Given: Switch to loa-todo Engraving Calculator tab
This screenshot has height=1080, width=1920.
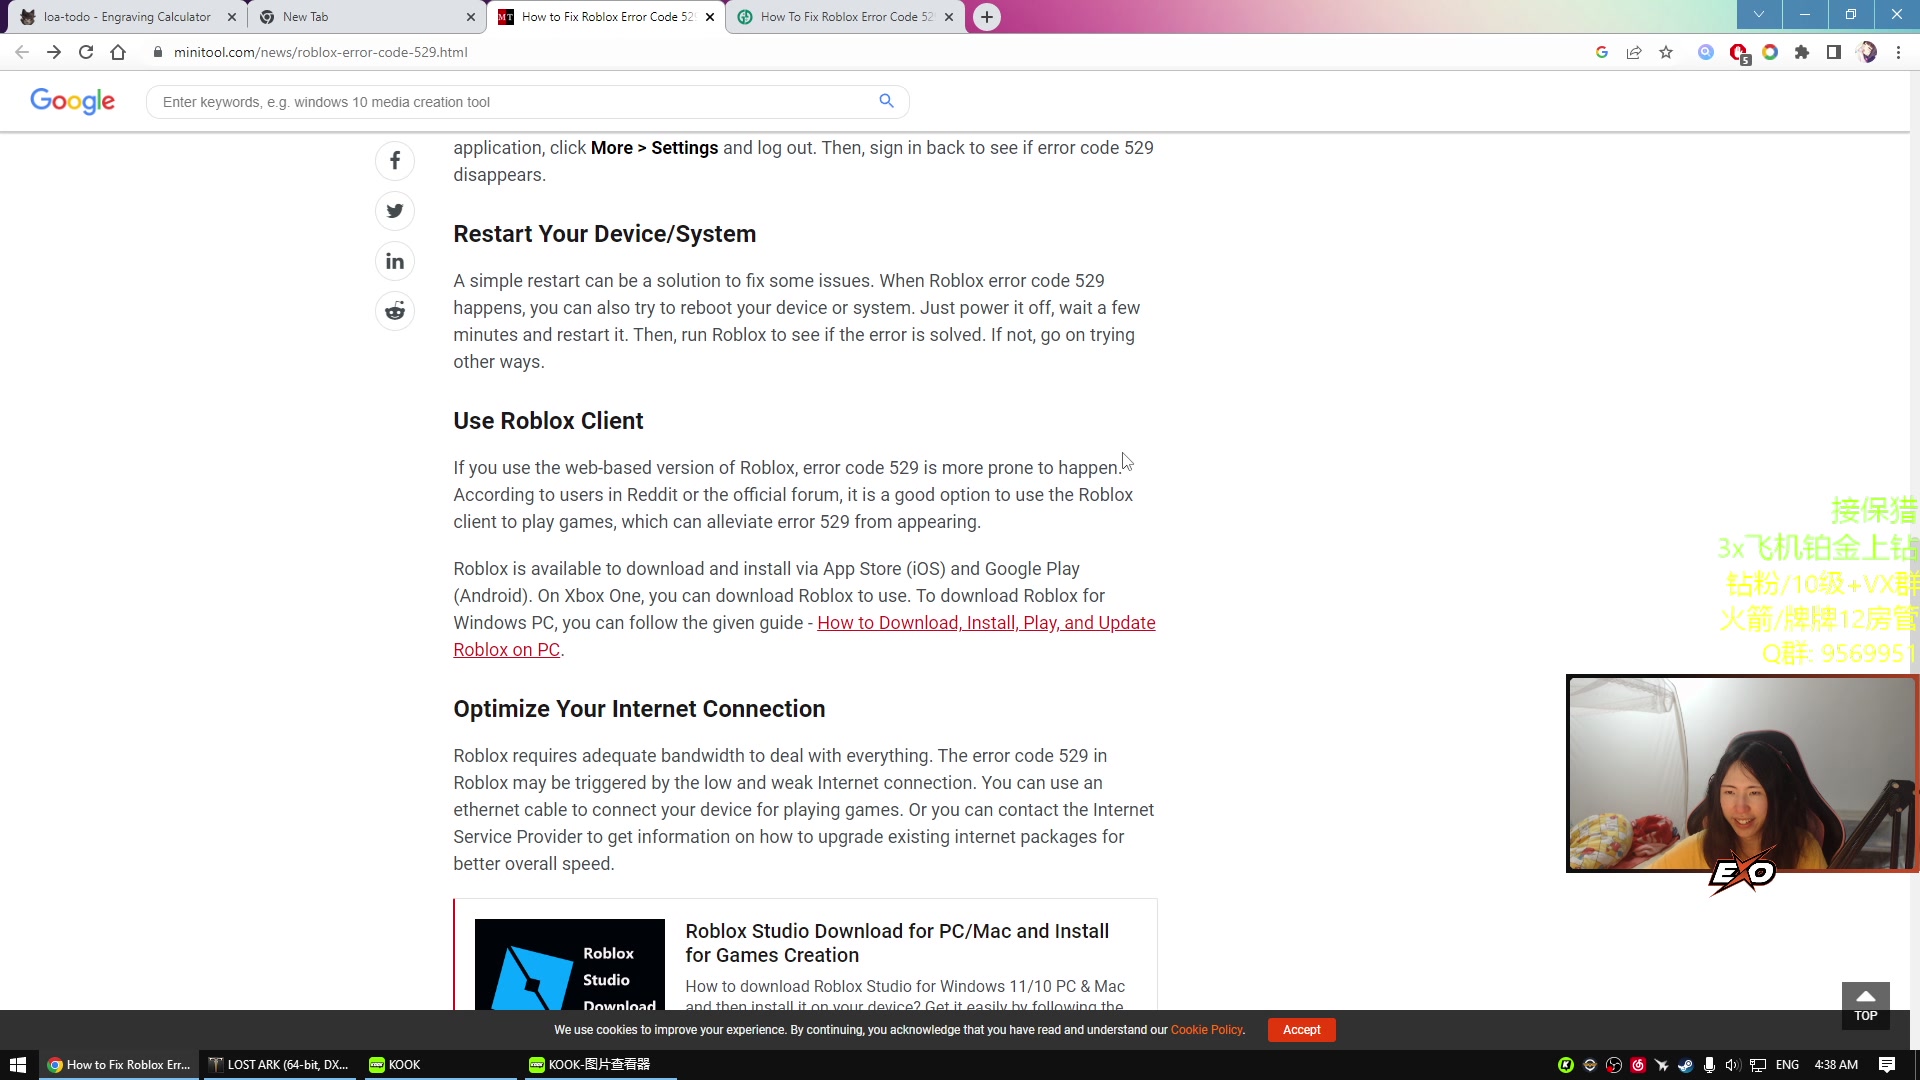Looking at the screenshot, I should tap(126, 17).
